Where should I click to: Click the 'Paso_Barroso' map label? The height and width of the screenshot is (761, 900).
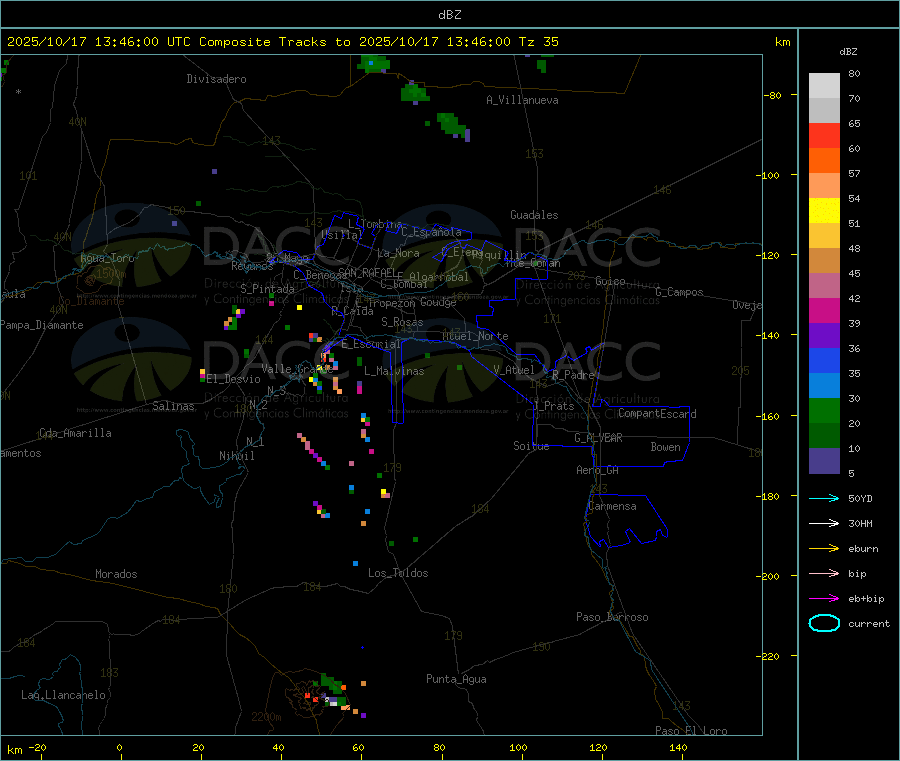612,617
